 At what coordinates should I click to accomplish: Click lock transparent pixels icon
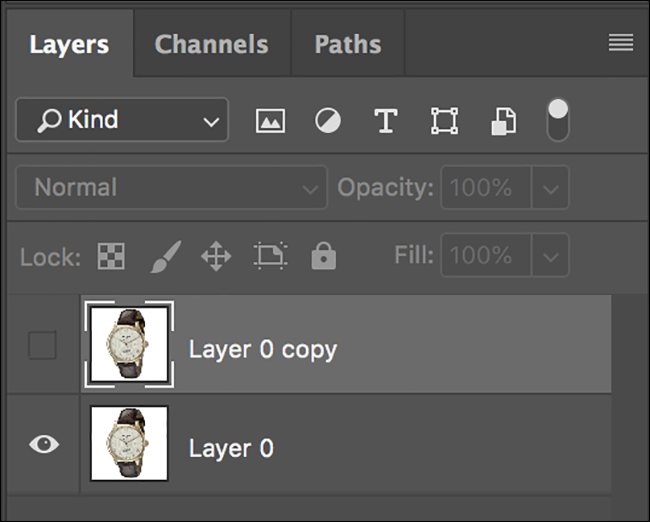pos(110,257)
